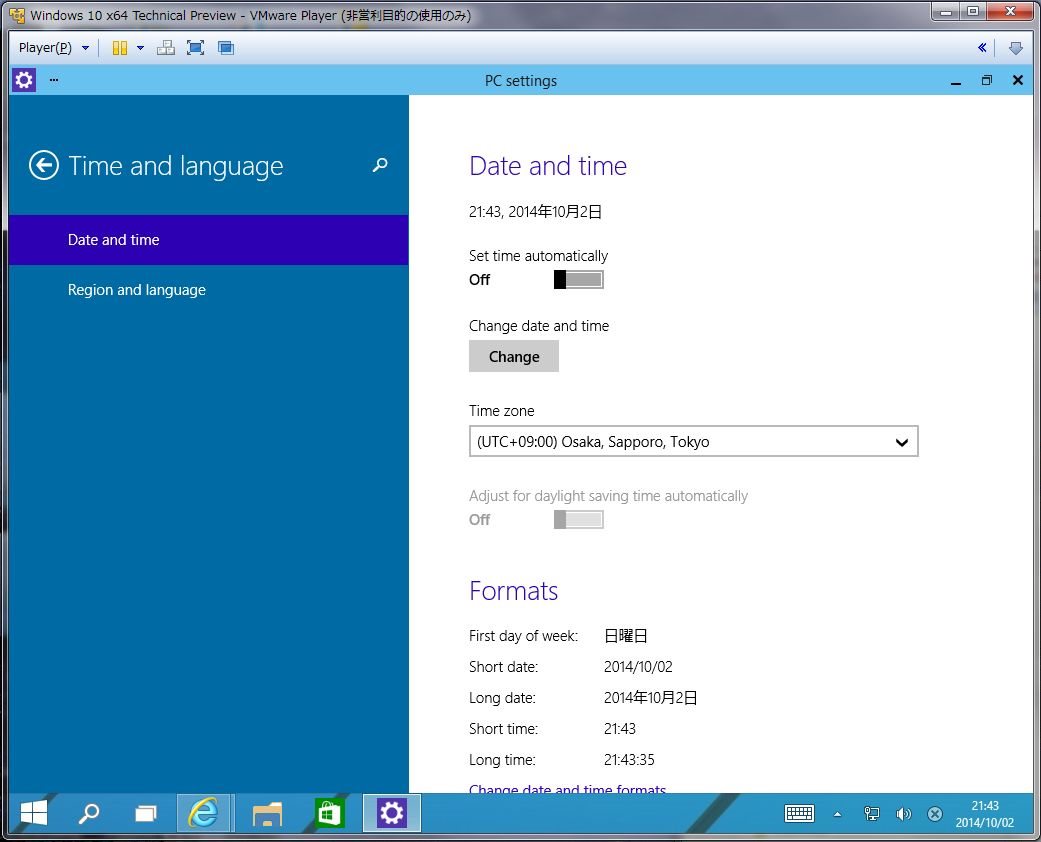Open the Store app on the taskbar
1041x842 pixels.
329,813
